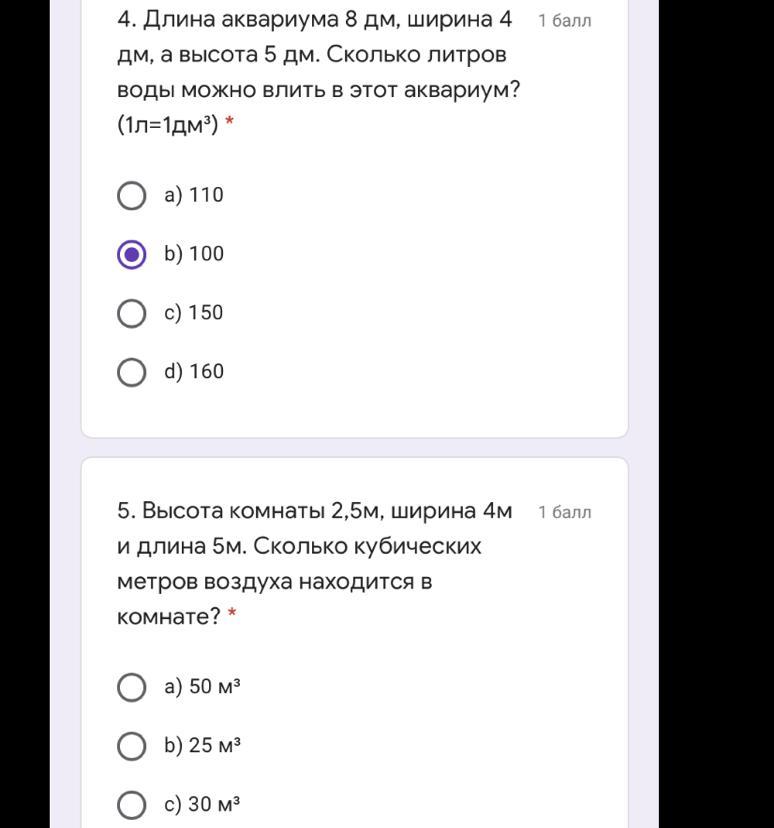Click the "1 балл" label of question 5

click(565, 513)
